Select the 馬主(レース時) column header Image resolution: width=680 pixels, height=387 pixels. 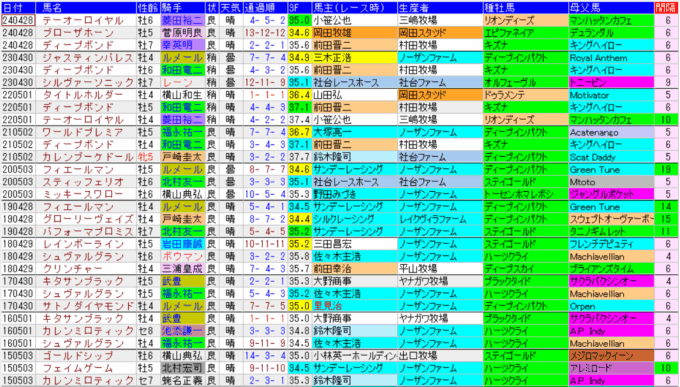(x=354, y=7)
